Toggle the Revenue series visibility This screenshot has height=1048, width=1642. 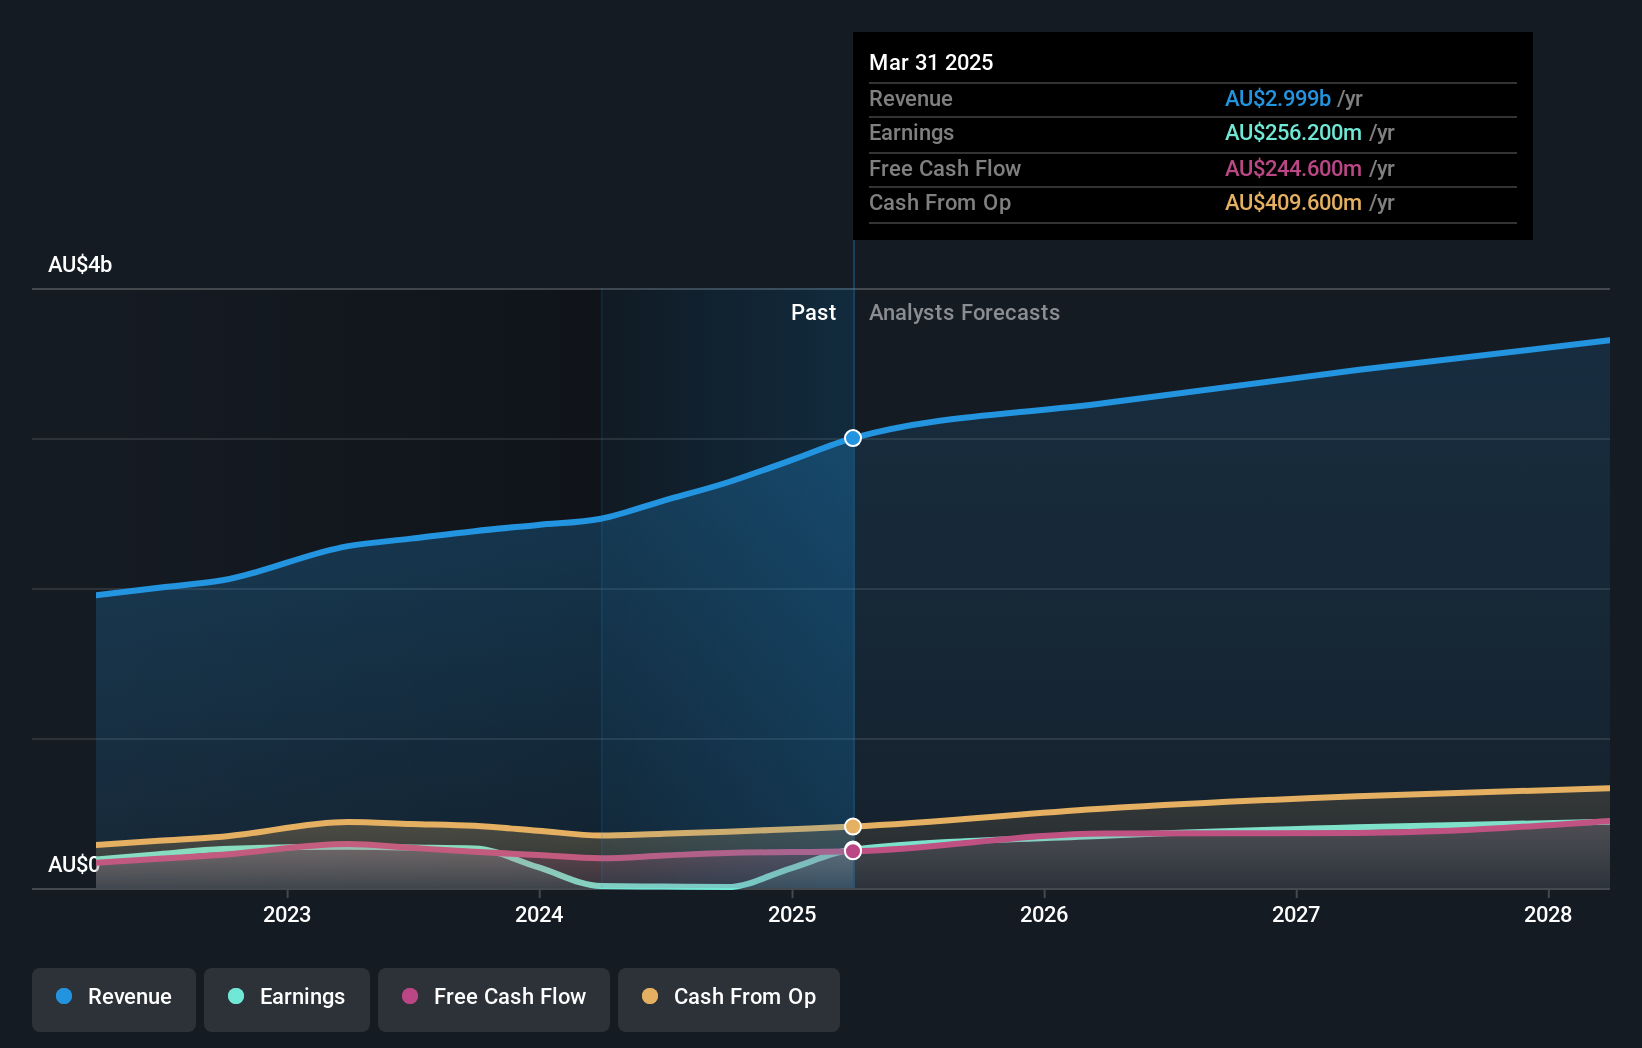click(x=113, y=997)
